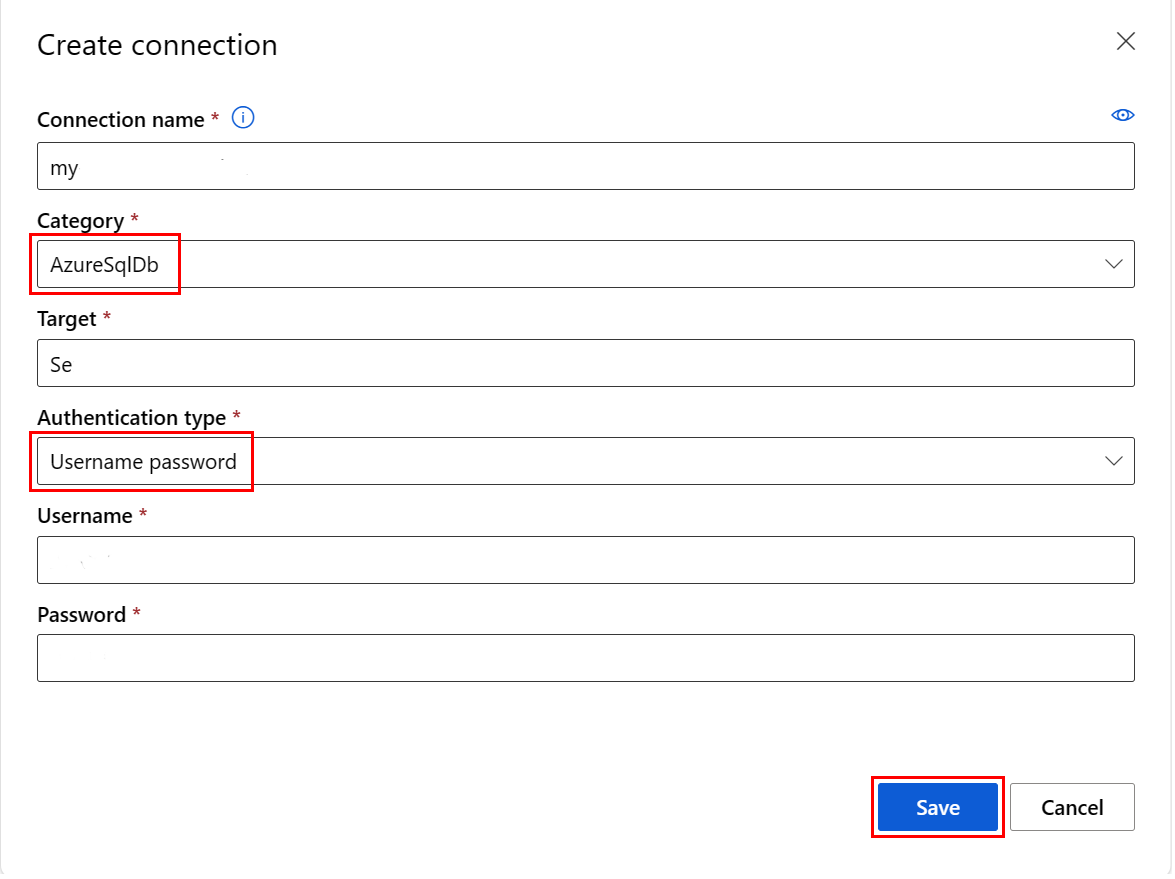The width and height of the screenshot is (1175, 879).
Task: Click the Create connection dialog title
Action: (x=157, y=46)
